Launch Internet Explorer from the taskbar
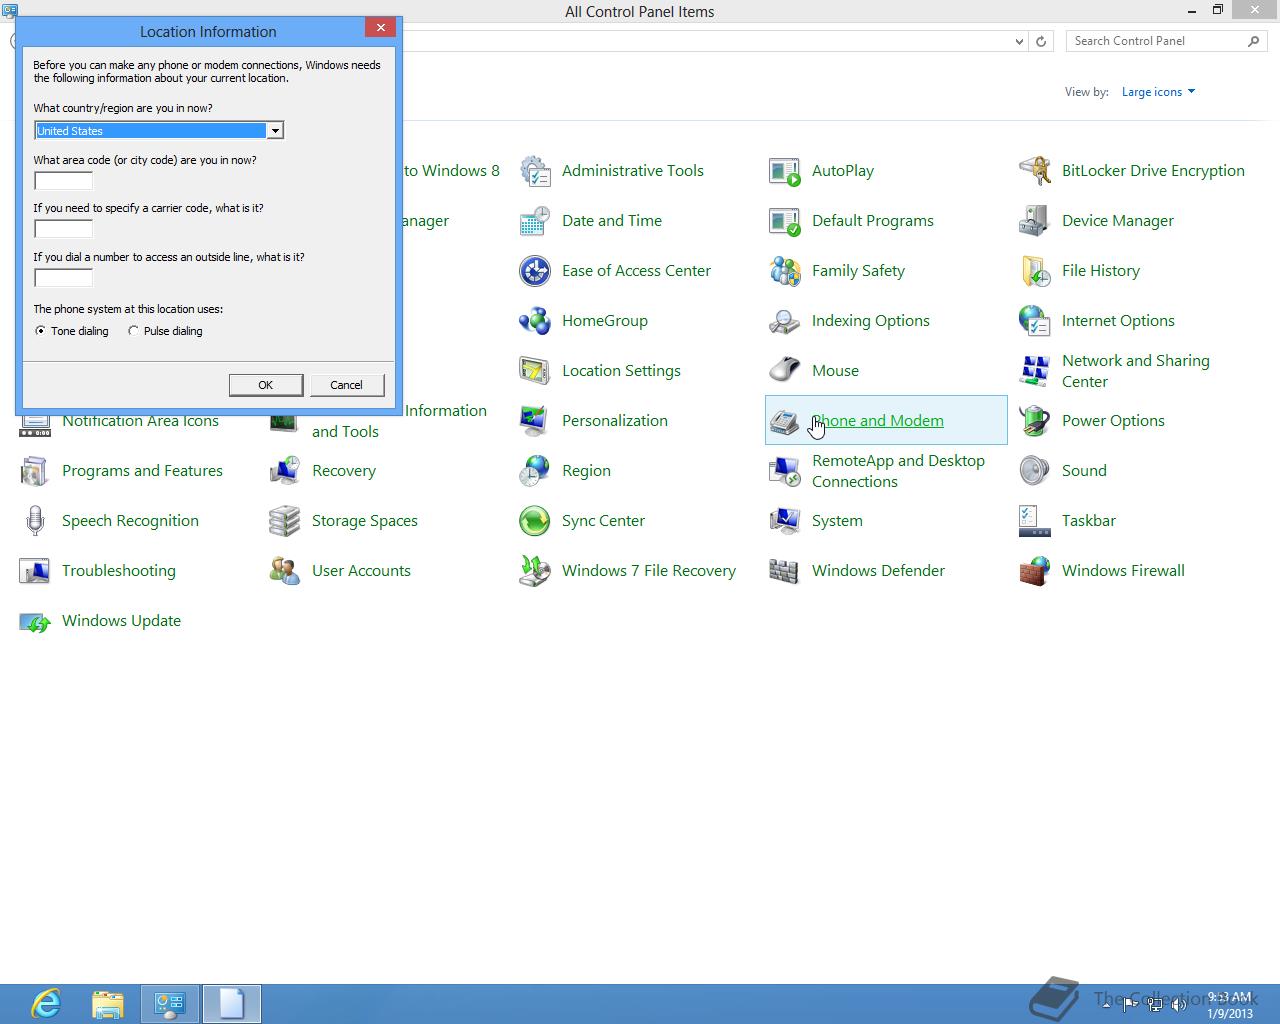The height and width of the screenshot is (1024, 1280). click(x=46, y=1003)
